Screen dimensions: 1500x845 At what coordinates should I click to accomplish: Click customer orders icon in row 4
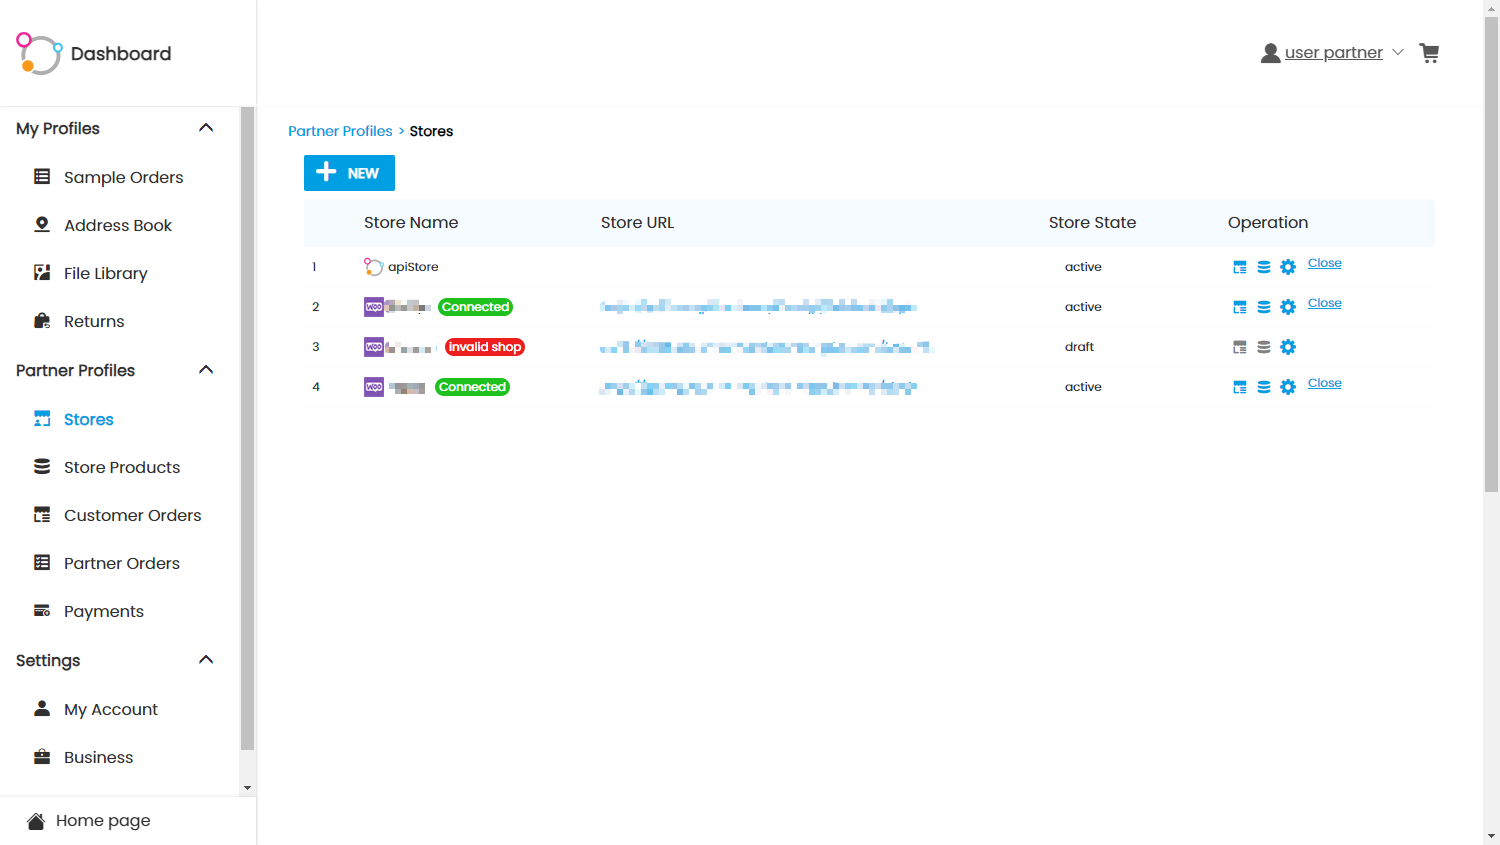[x=1240, y=387]
